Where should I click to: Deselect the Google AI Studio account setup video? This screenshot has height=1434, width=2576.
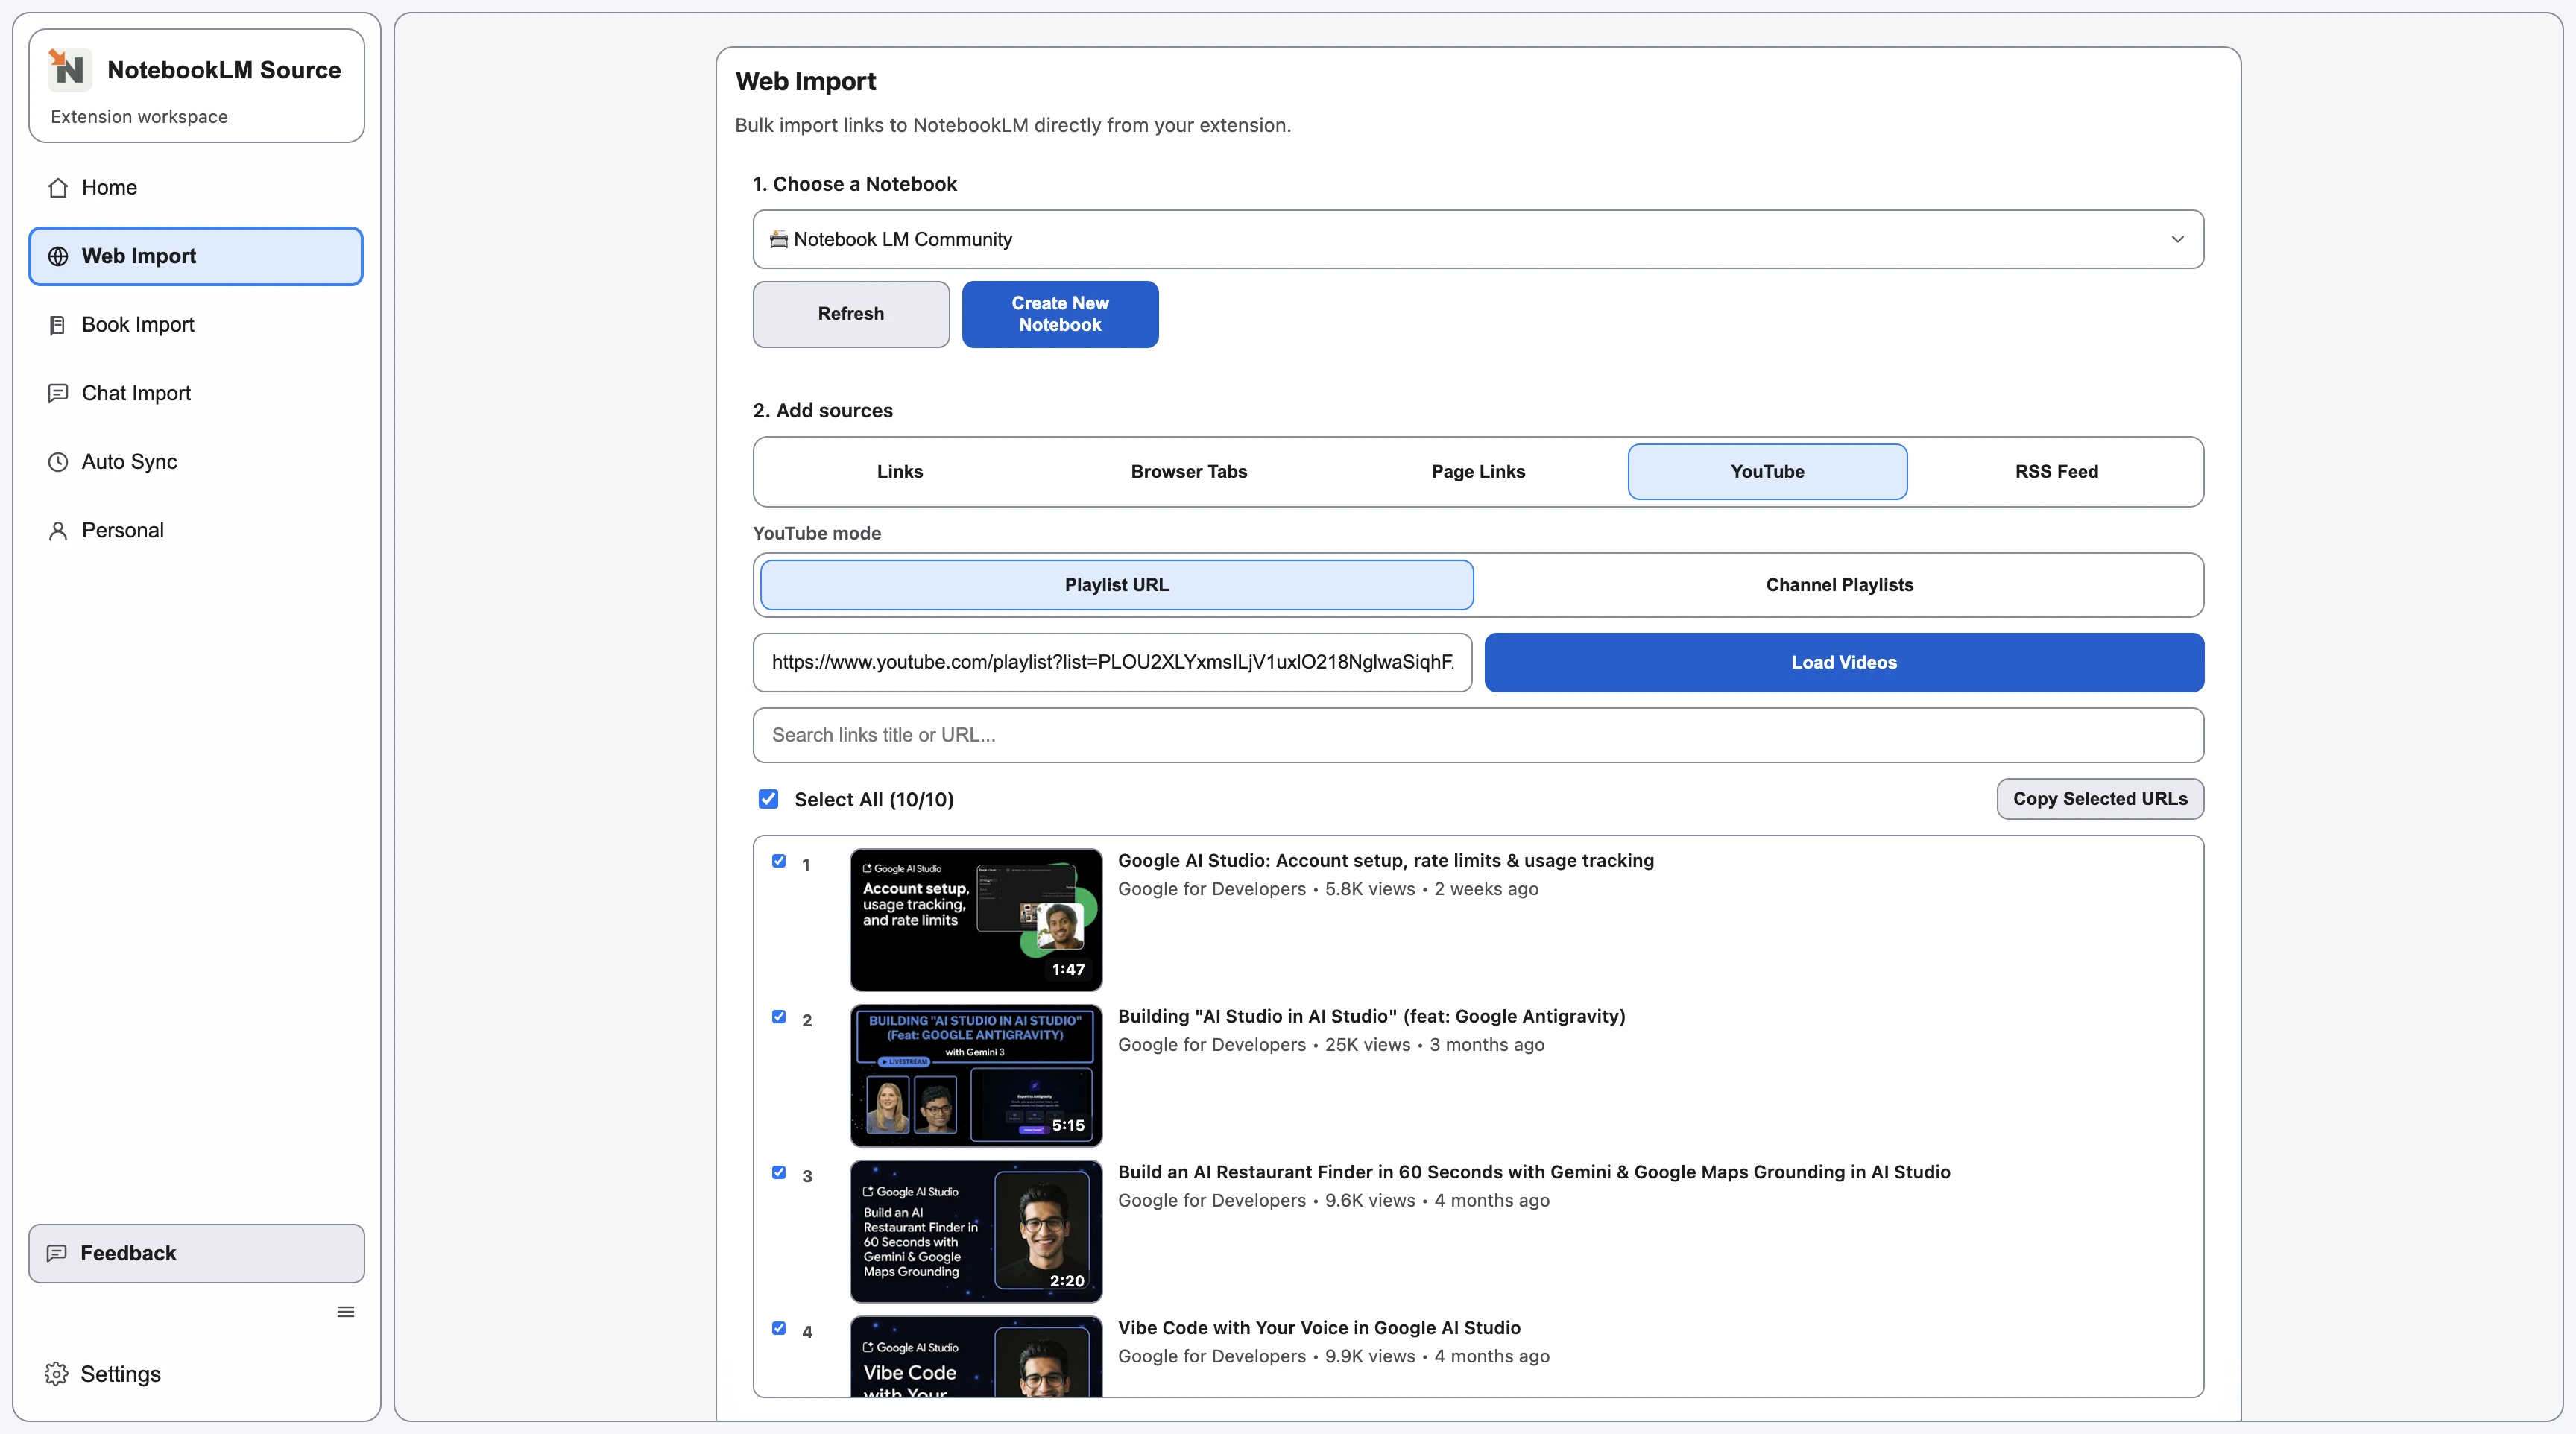click(779, 861)
